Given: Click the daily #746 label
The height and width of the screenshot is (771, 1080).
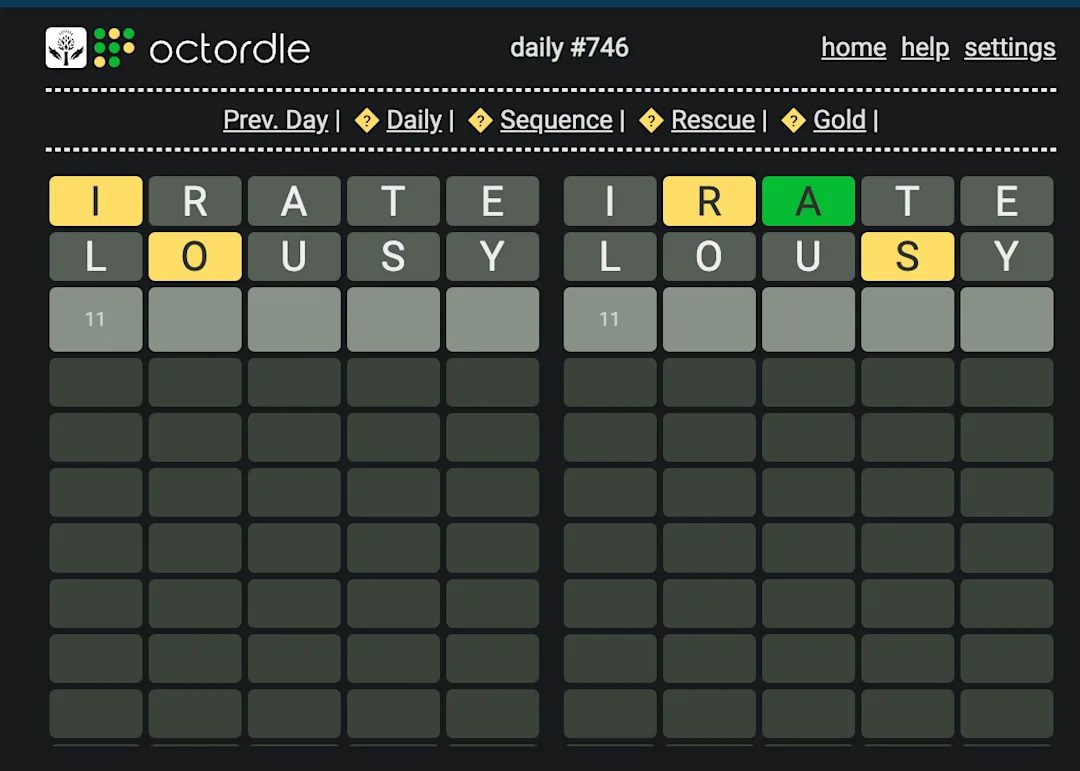Looking at the screenshot, I should (x=569, y=48).
